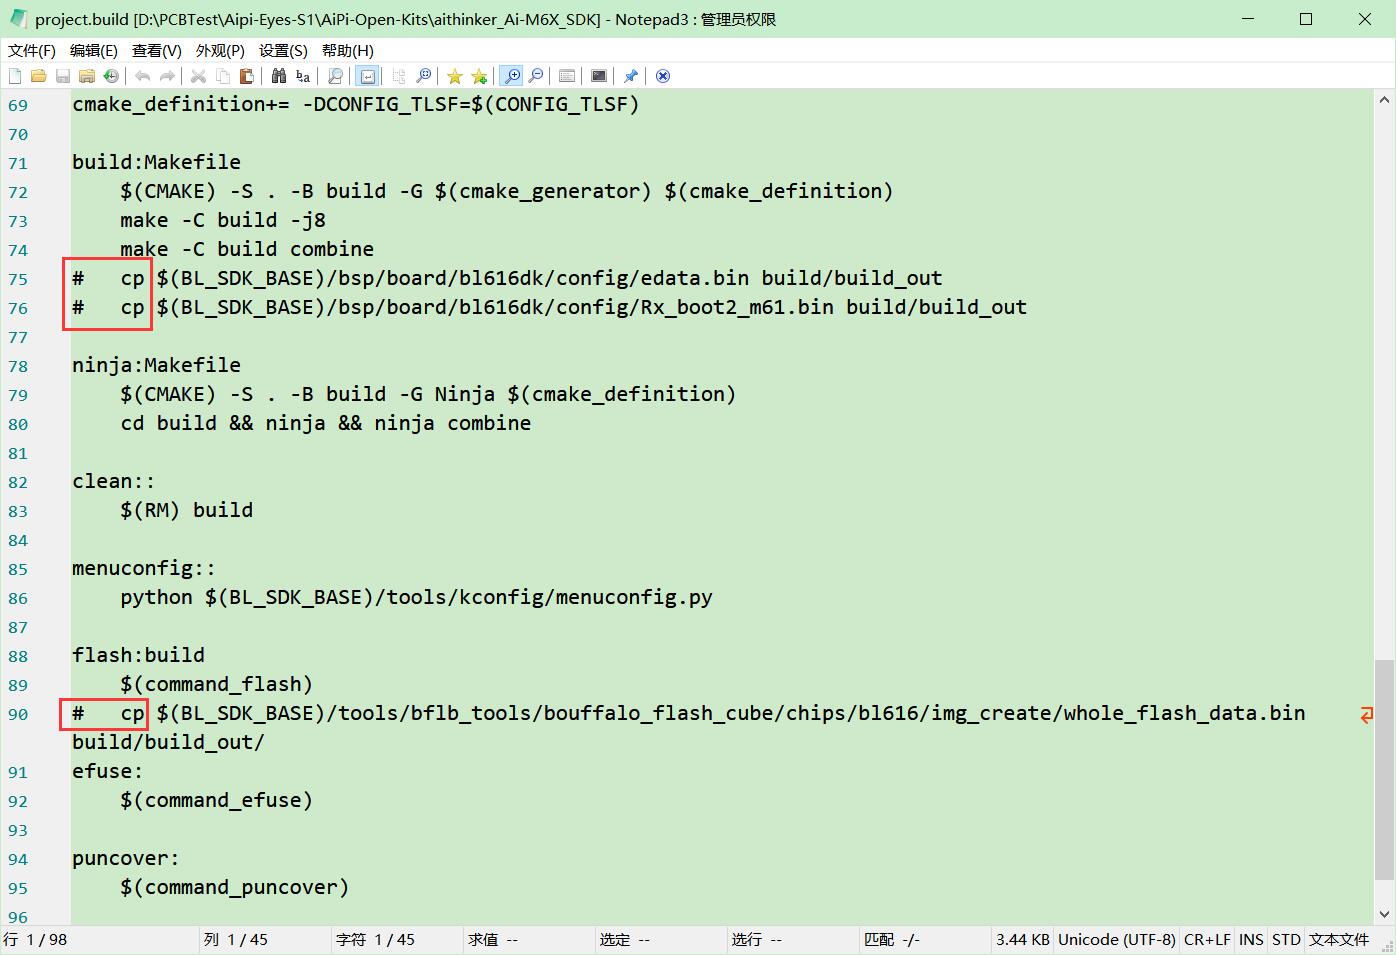Zoom in using magnifier plus icon
The height and width of the screenshot is (955, 1396).
pyautogui.click(x=511, y=76)
